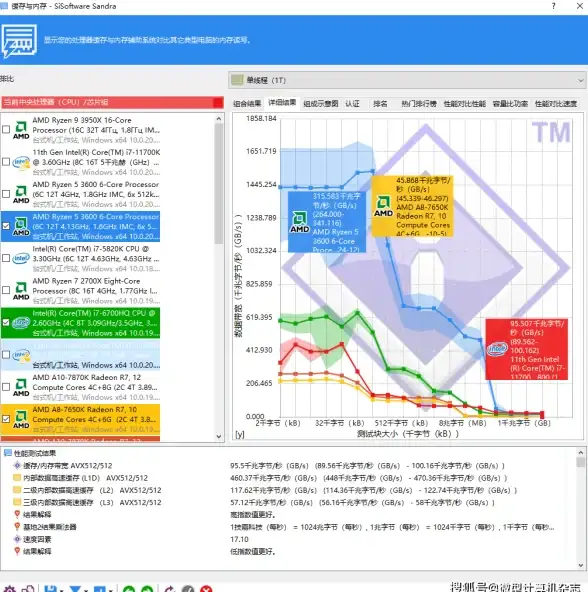Switch to the 排名 tab
Screen dimensions: 588x592
pyautogui.click(x=380, y=103)
